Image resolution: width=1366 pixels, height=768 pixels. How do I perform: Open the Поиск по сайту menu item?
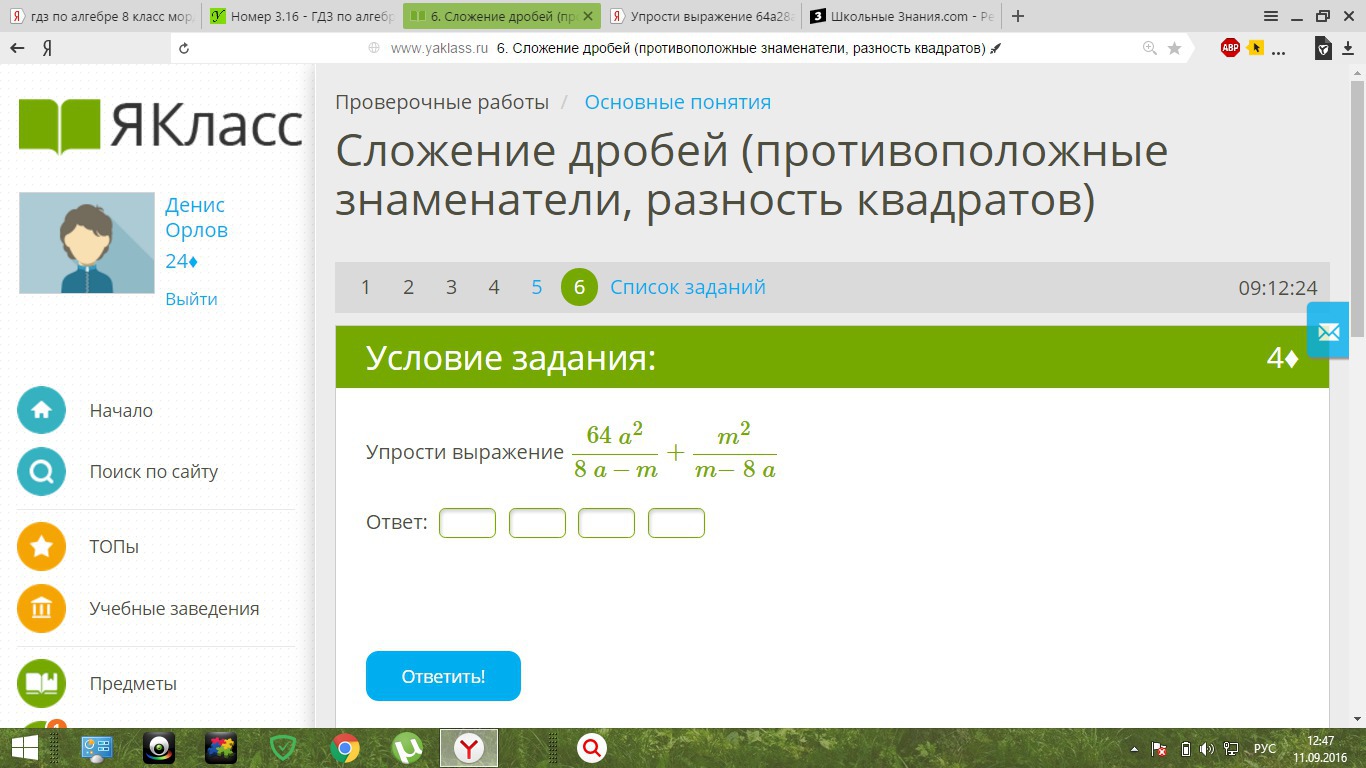154,472
